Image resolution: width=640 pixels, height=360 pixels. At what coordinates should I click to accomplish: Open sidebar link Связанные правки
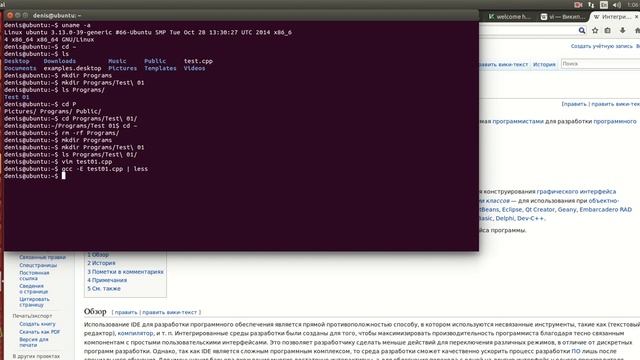click(42, 258)
